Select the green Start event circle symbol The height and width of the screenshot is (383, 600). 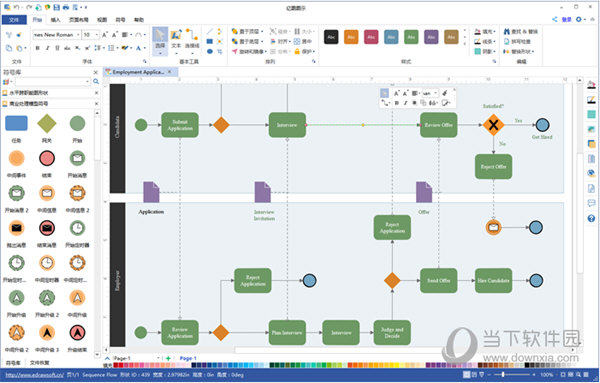point(77,124)
